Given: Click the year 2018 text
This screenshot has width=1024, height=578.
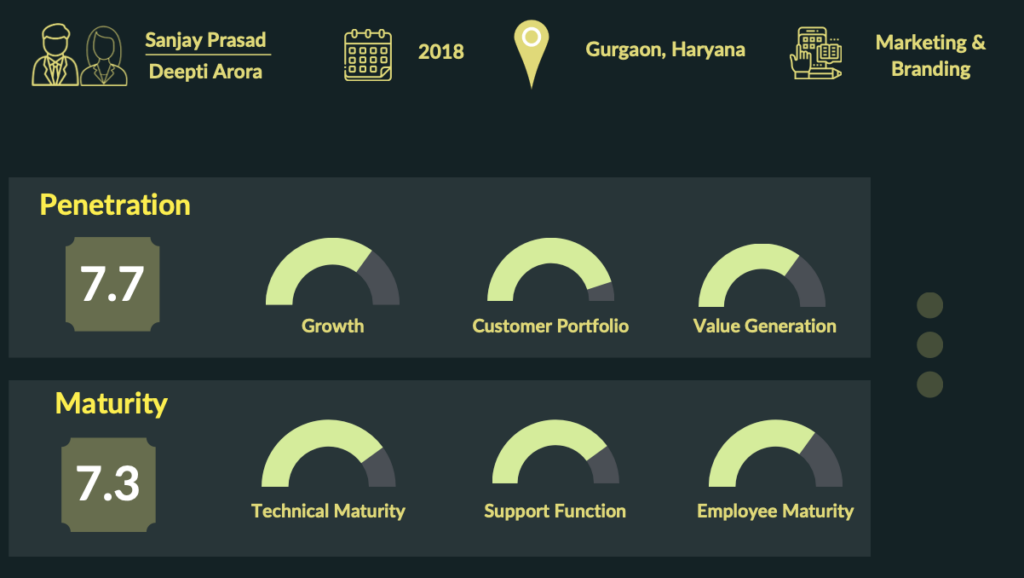Looking at the screenshot, I should (x=441, y=52).
